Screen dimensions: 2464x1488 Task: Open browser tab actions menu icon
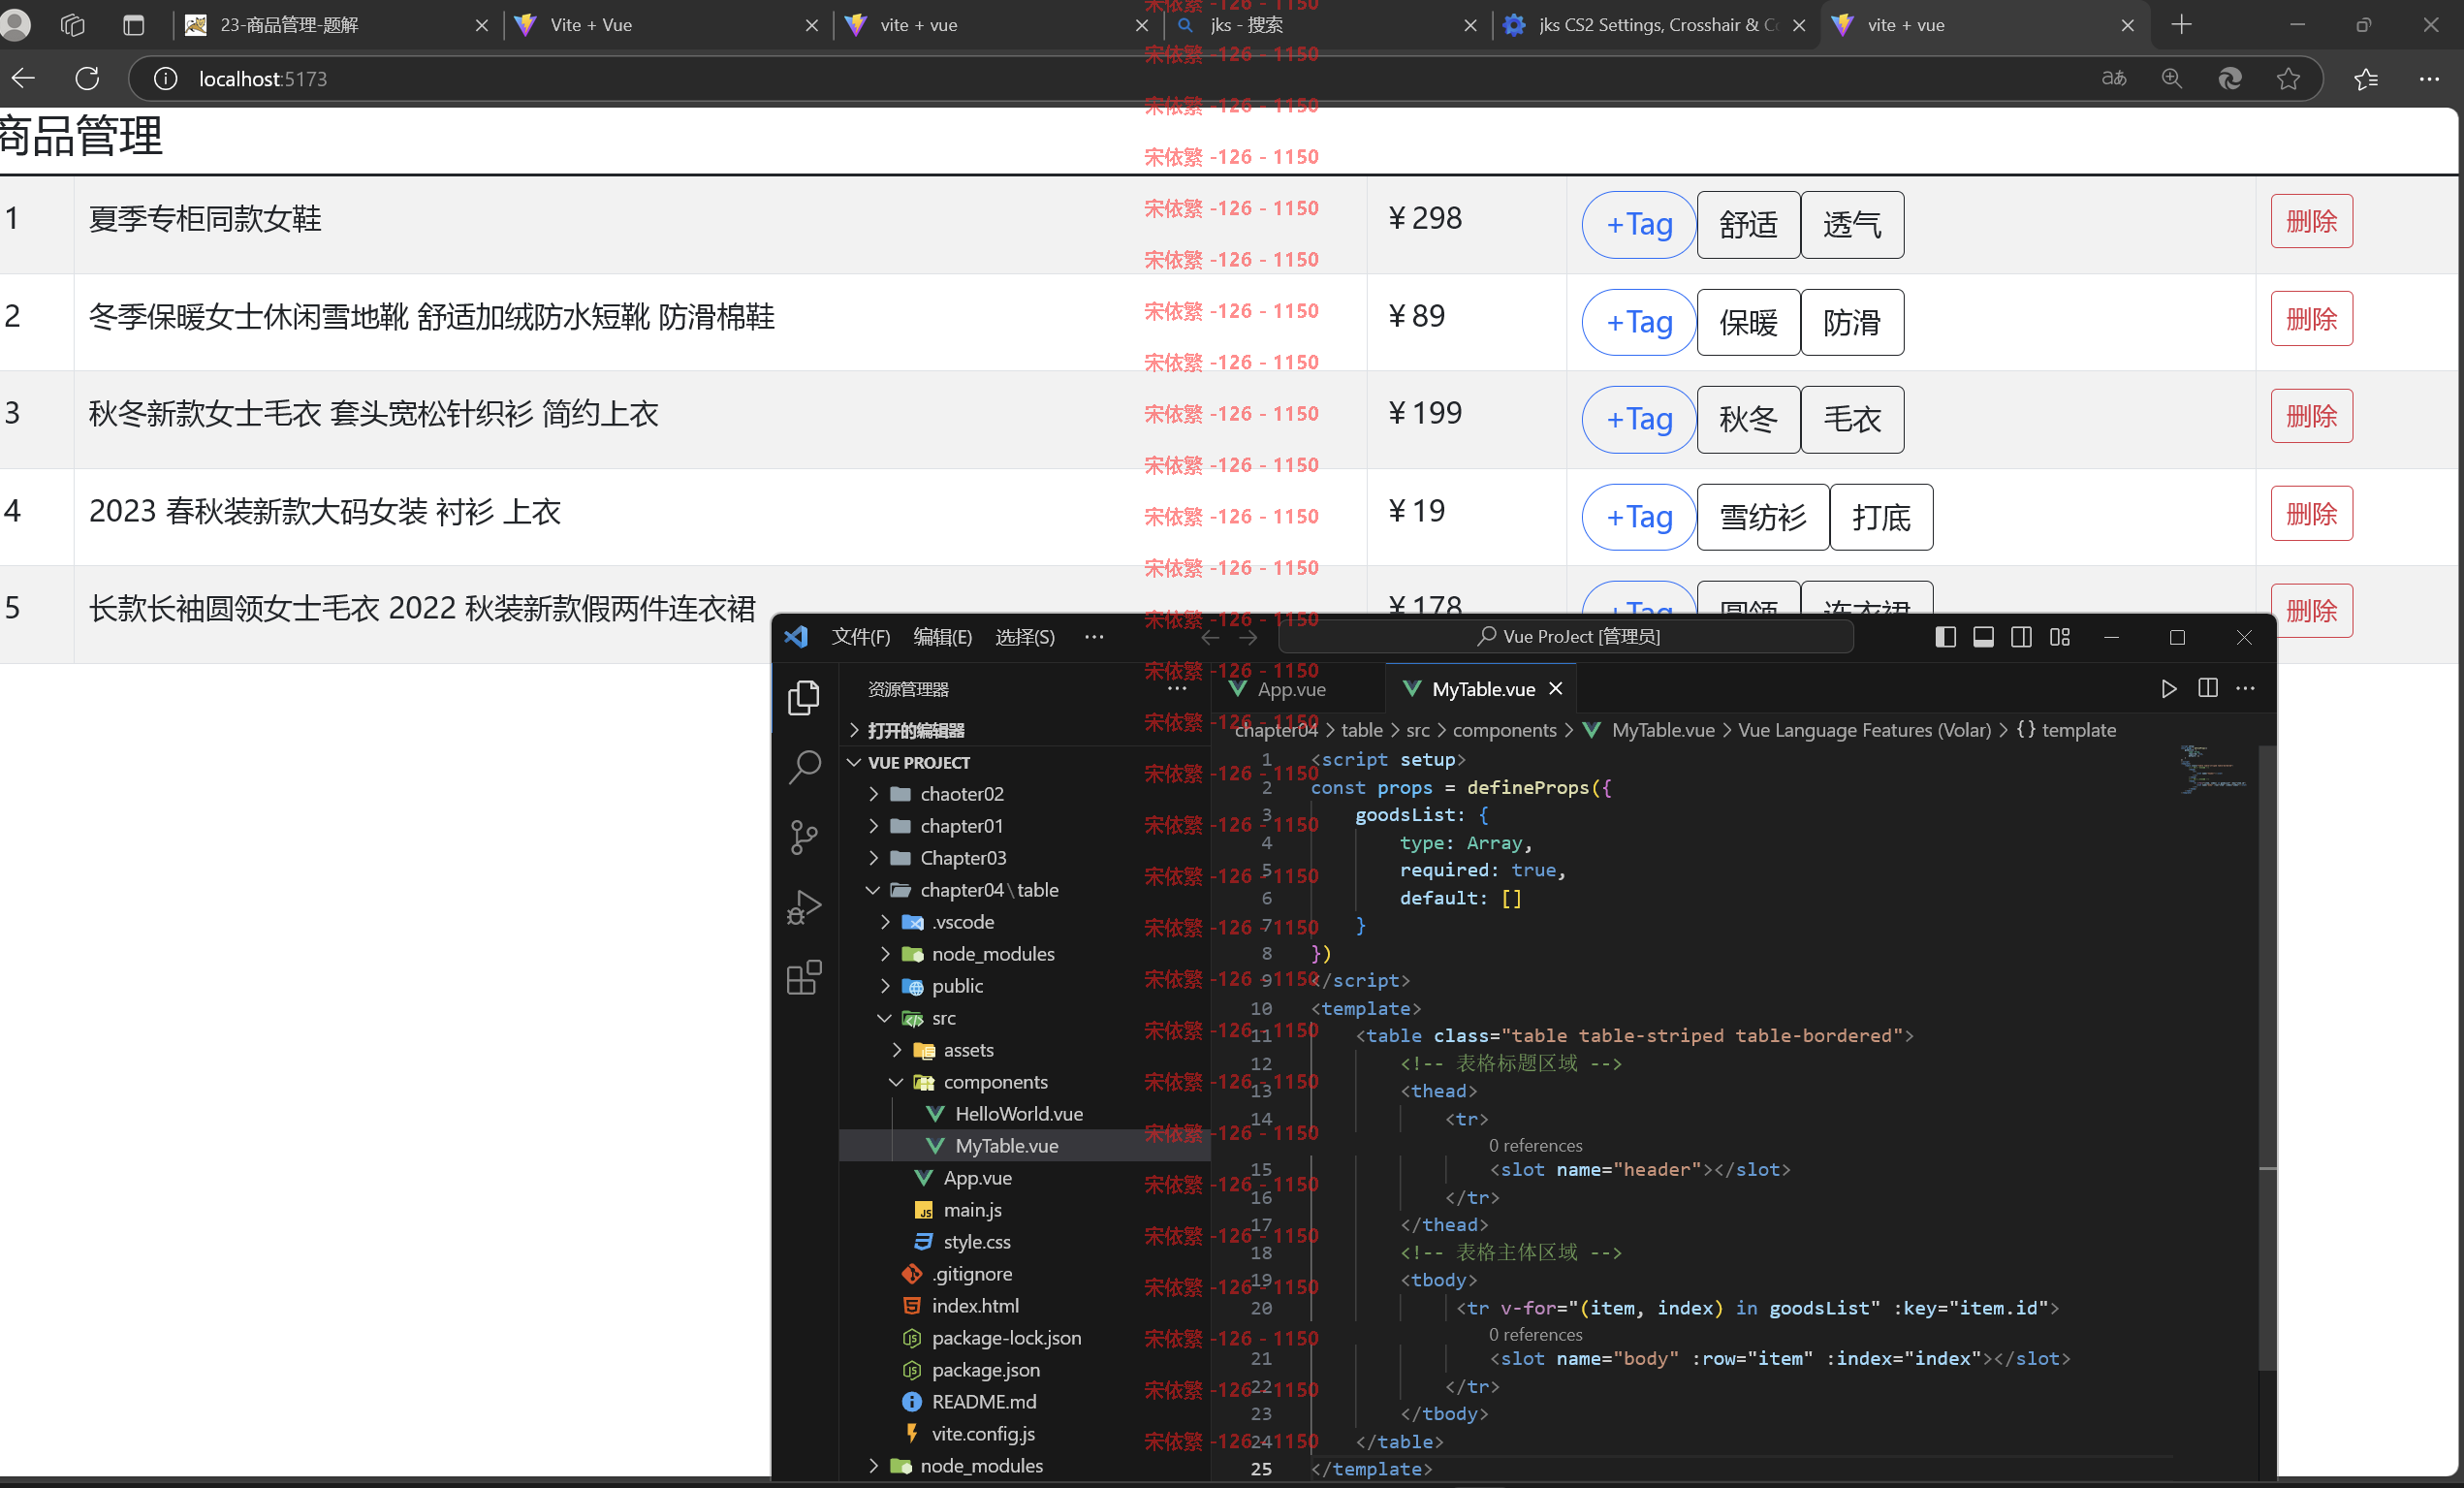click(x=133, y=25)
